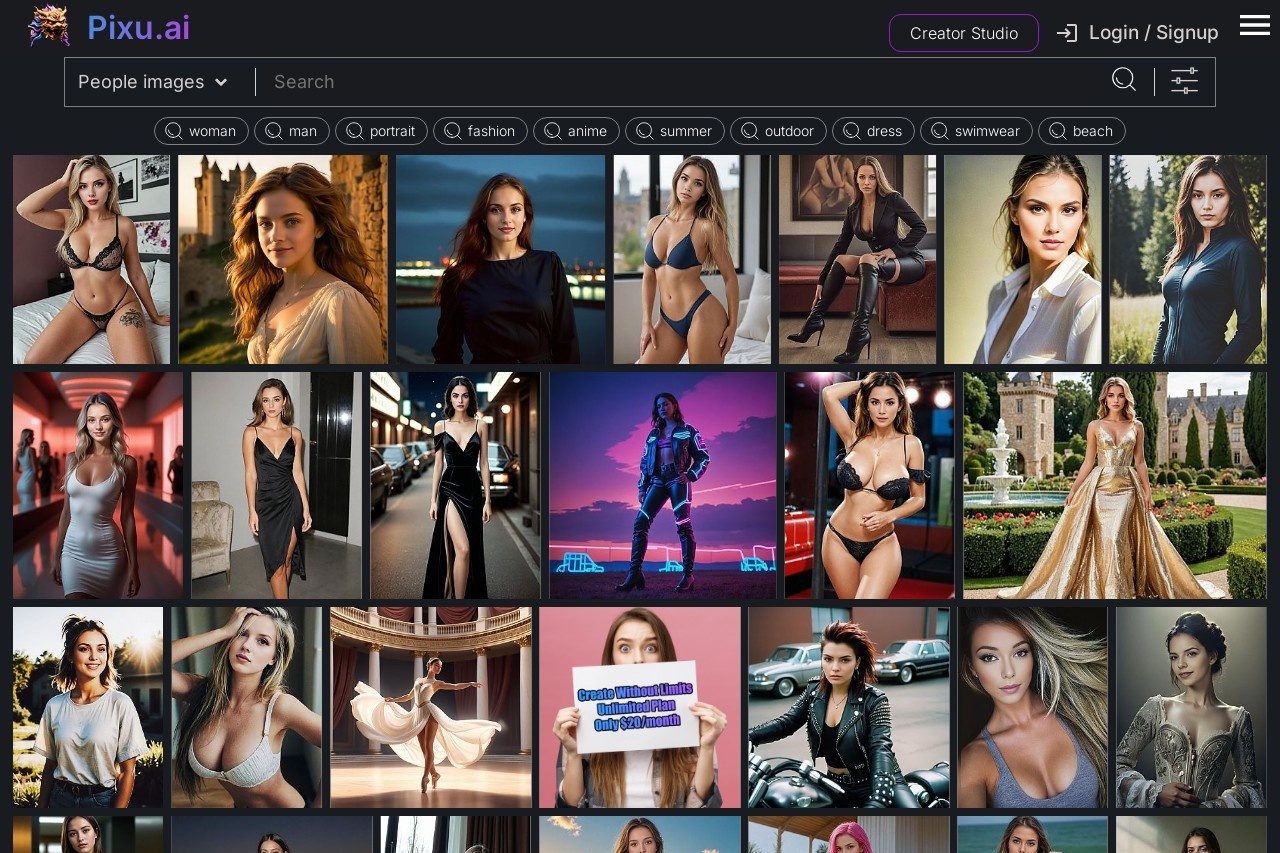Filter by the dress tag

click(x=873, y=131)
